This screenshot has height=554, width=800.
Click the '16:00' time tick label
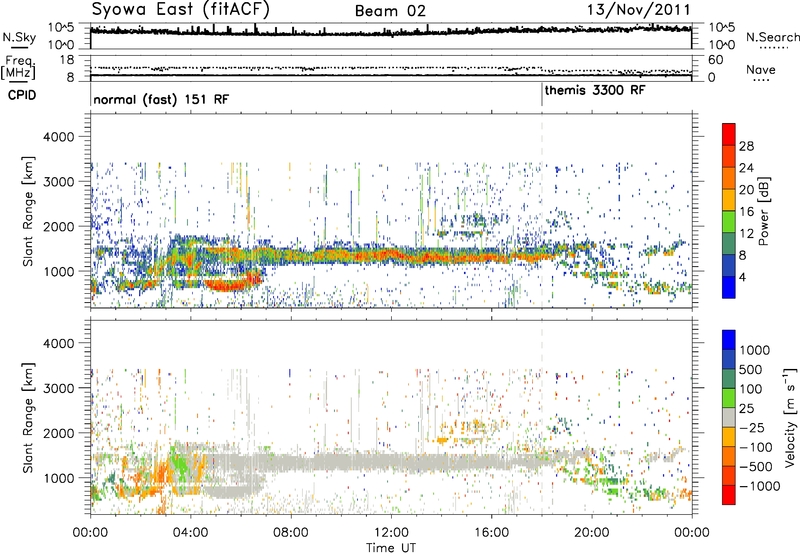491,533
